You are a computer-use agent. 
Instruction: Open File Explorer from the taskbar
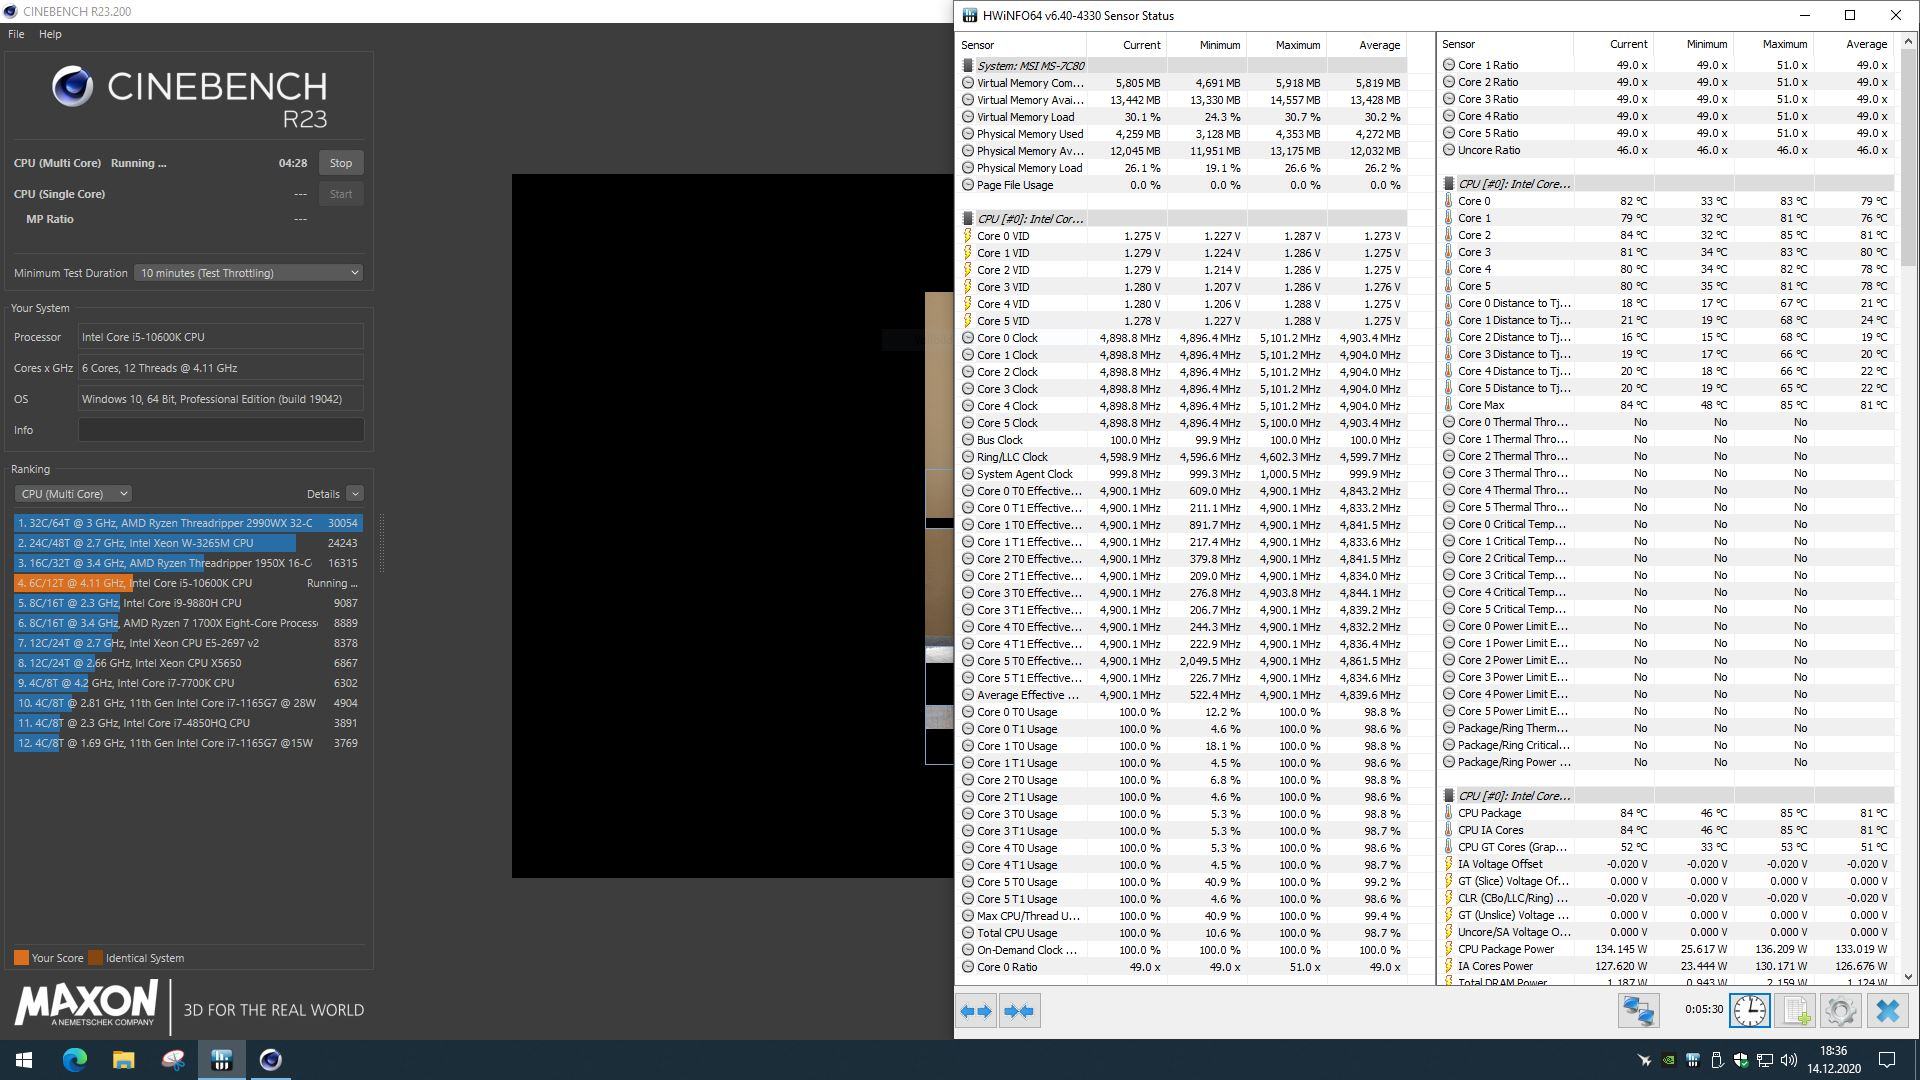tap(123, 1060)
